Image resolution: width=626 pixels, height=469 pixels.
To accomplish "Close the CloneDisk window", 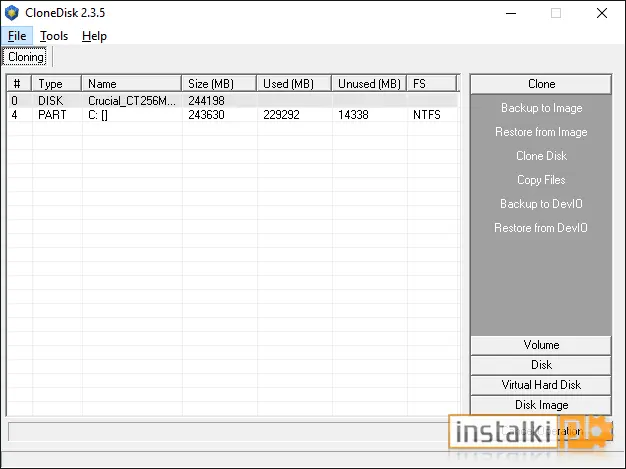I will pos(602,13).
